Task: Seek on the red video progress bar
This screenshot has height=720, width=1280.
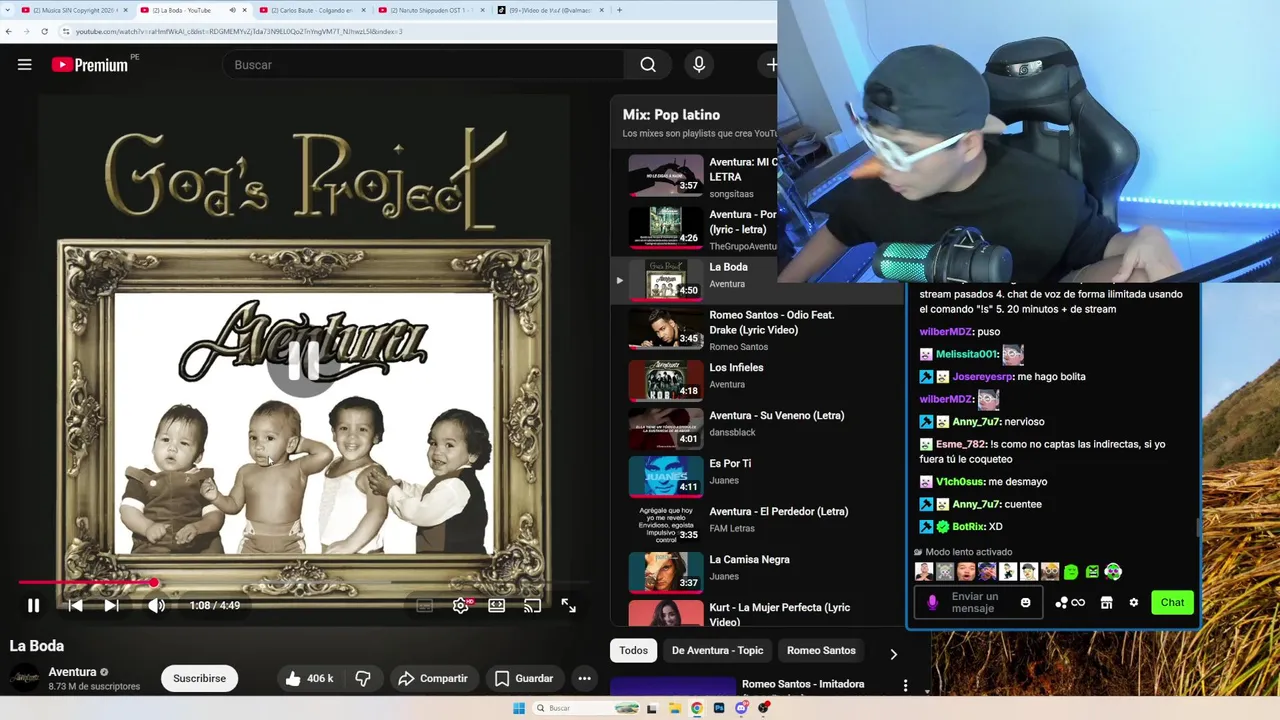Action: coord(304,582)
